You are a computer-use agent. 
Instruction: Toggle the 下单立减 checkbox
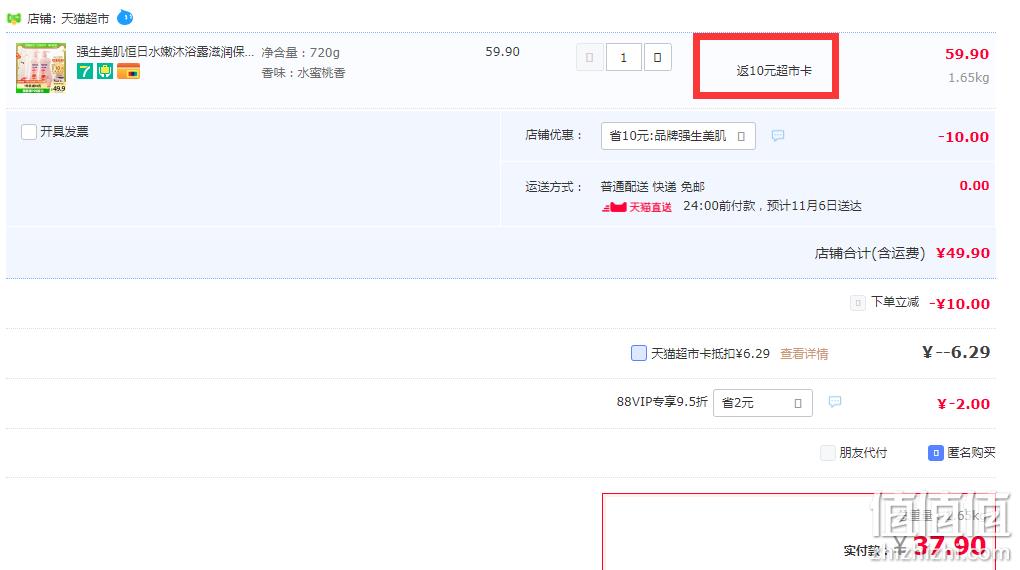coord(857,303)
